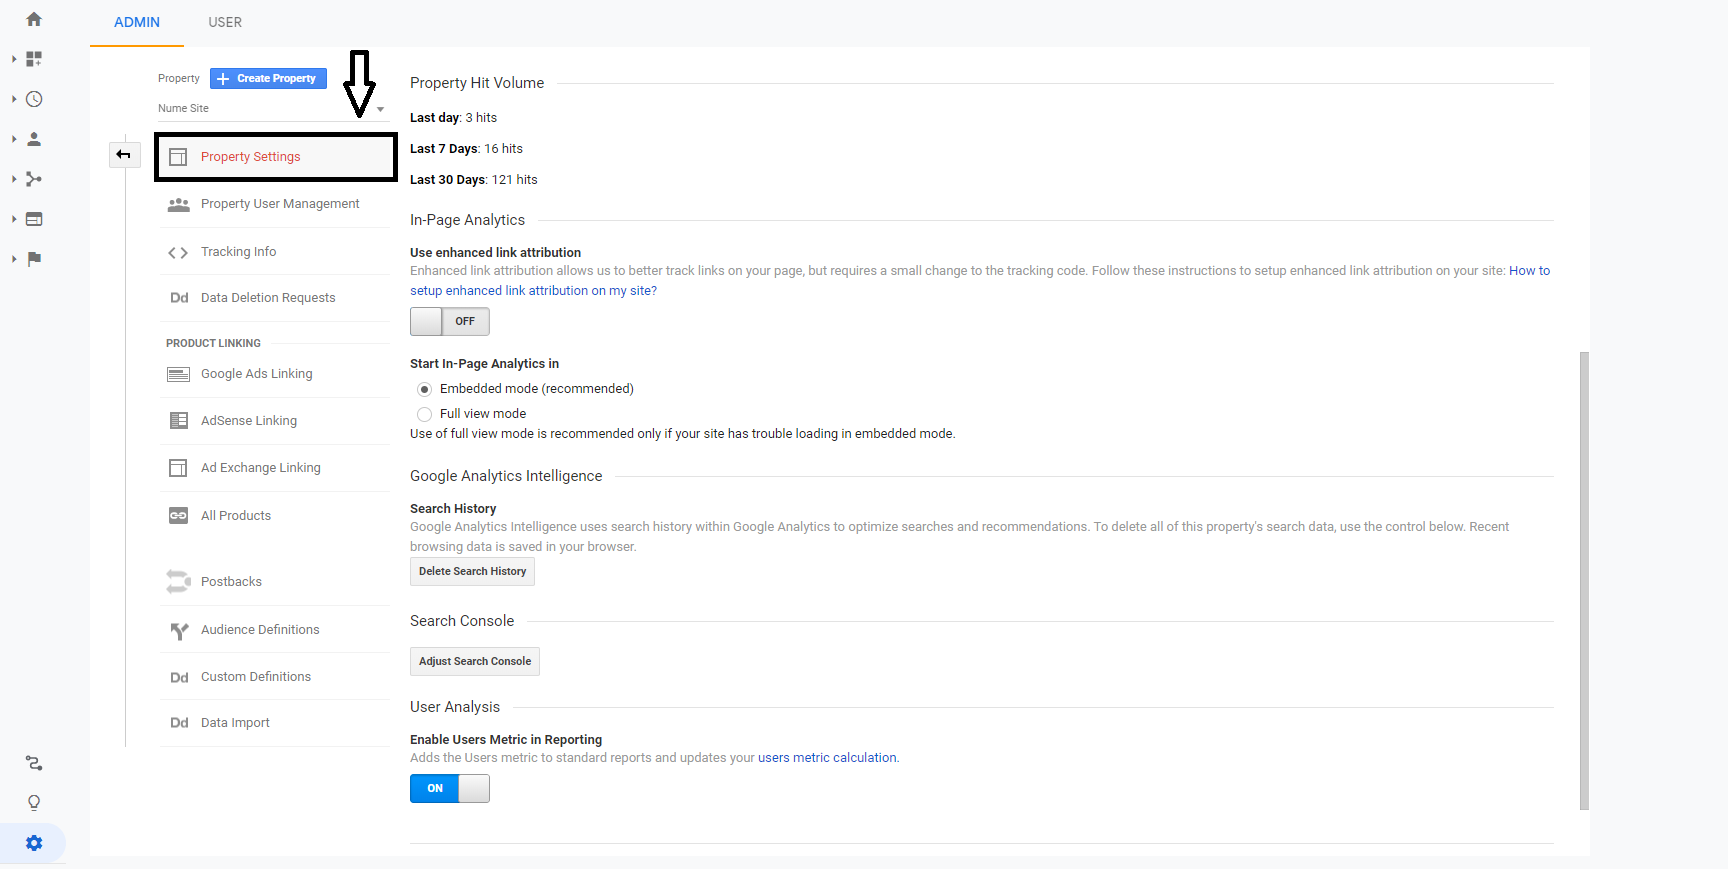Click the Discover lightbulb icon

[34, 803]
